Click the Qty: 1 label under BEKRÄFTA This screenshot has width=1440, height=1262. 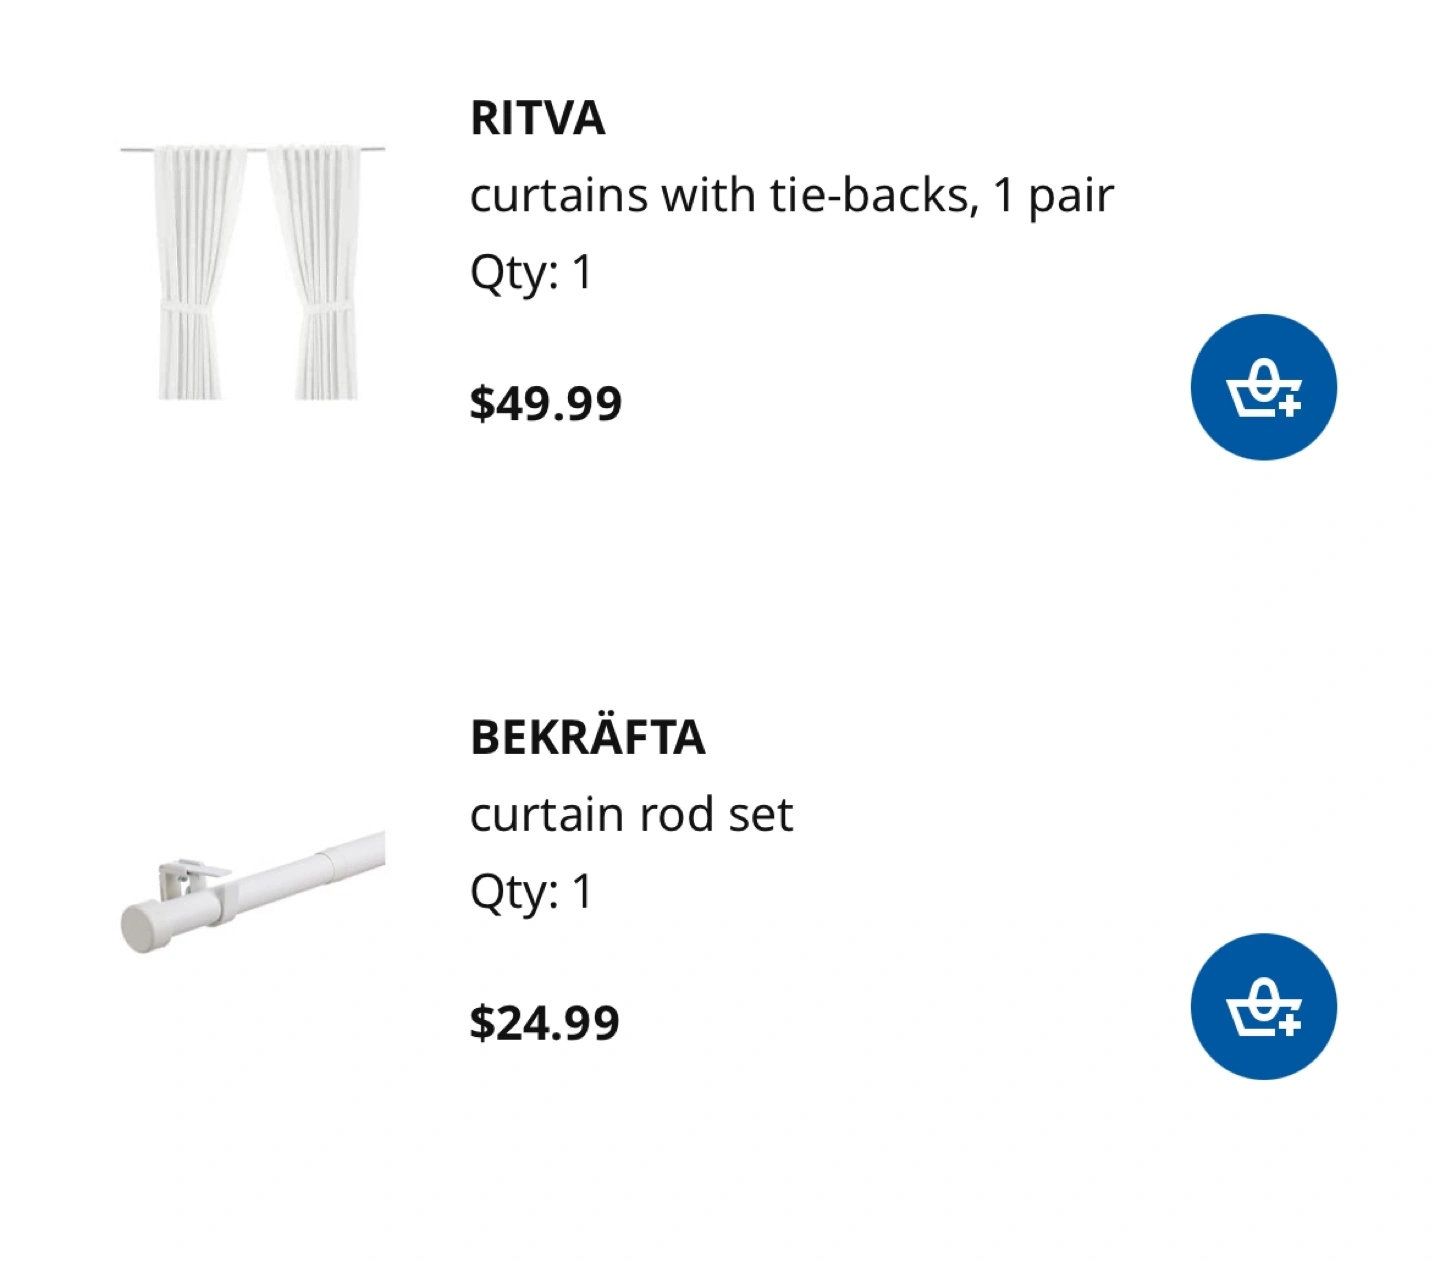click(531, 891)
